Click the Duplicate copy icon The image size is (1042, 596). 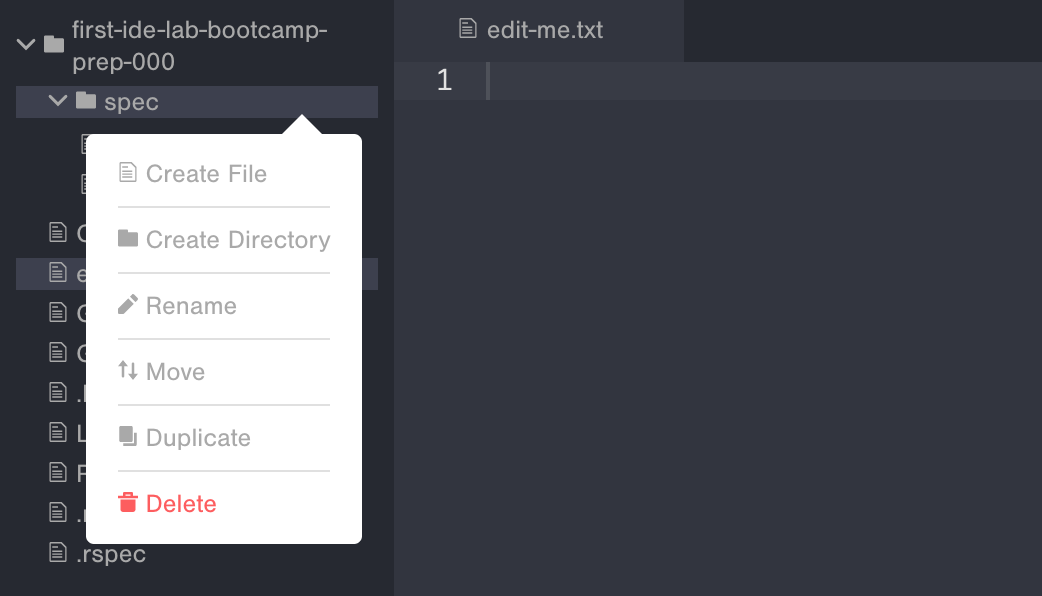pyautogui.click(x=127, y=437)
